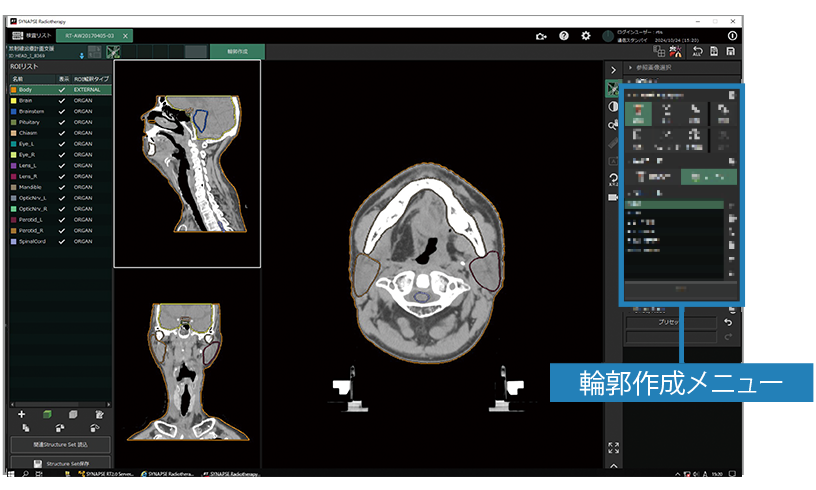Click 関連Structure Set 読込 button

(60, 445)
